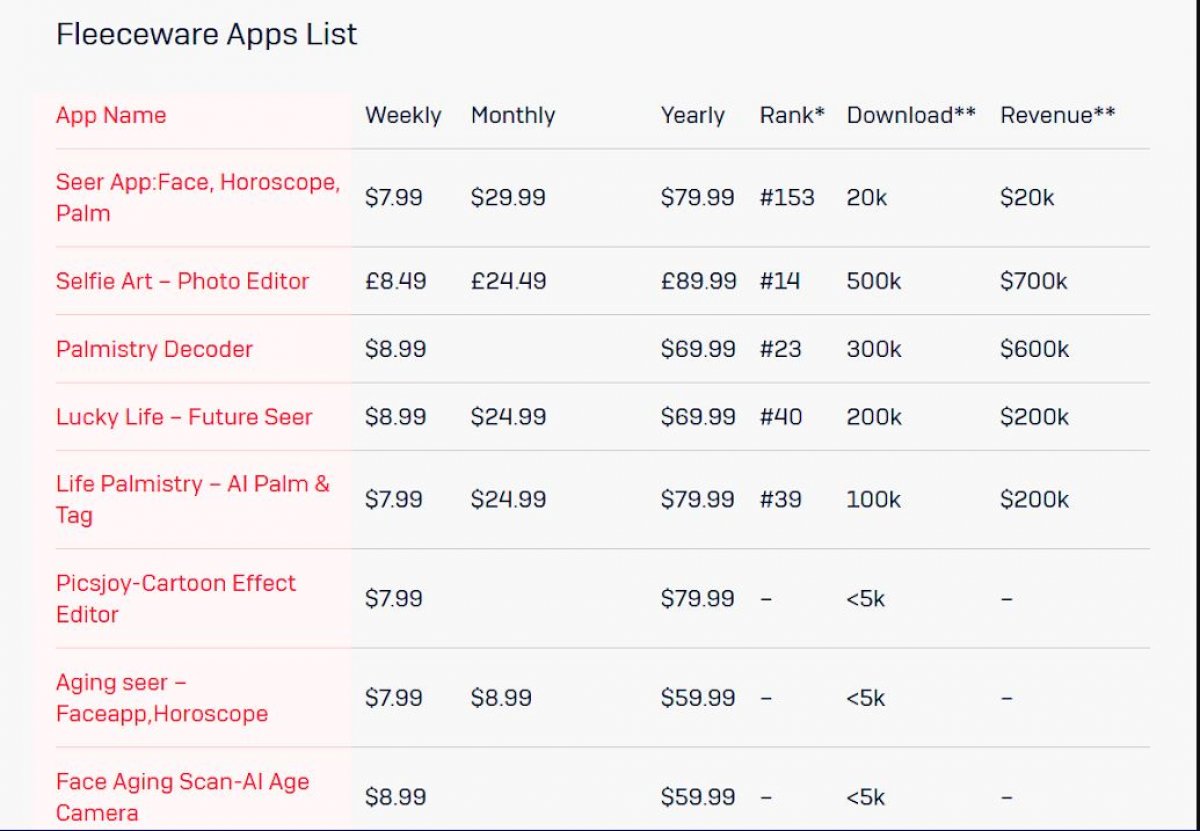Click the "Yearly" column header

tap(693, 115)
